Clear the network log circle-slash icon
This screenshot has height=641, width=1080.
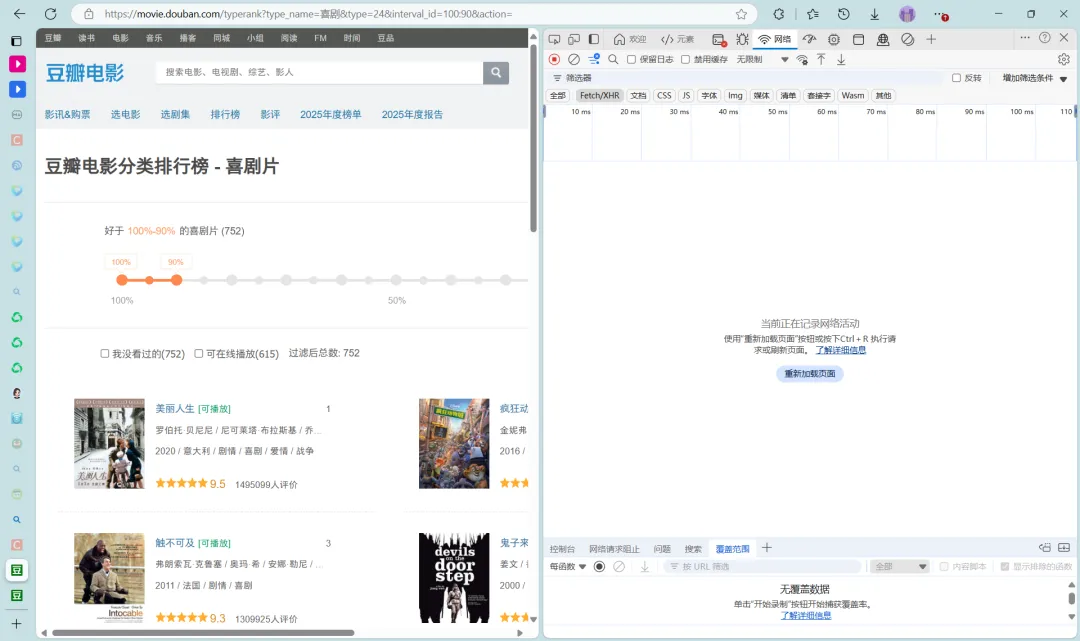coord(574,59)
